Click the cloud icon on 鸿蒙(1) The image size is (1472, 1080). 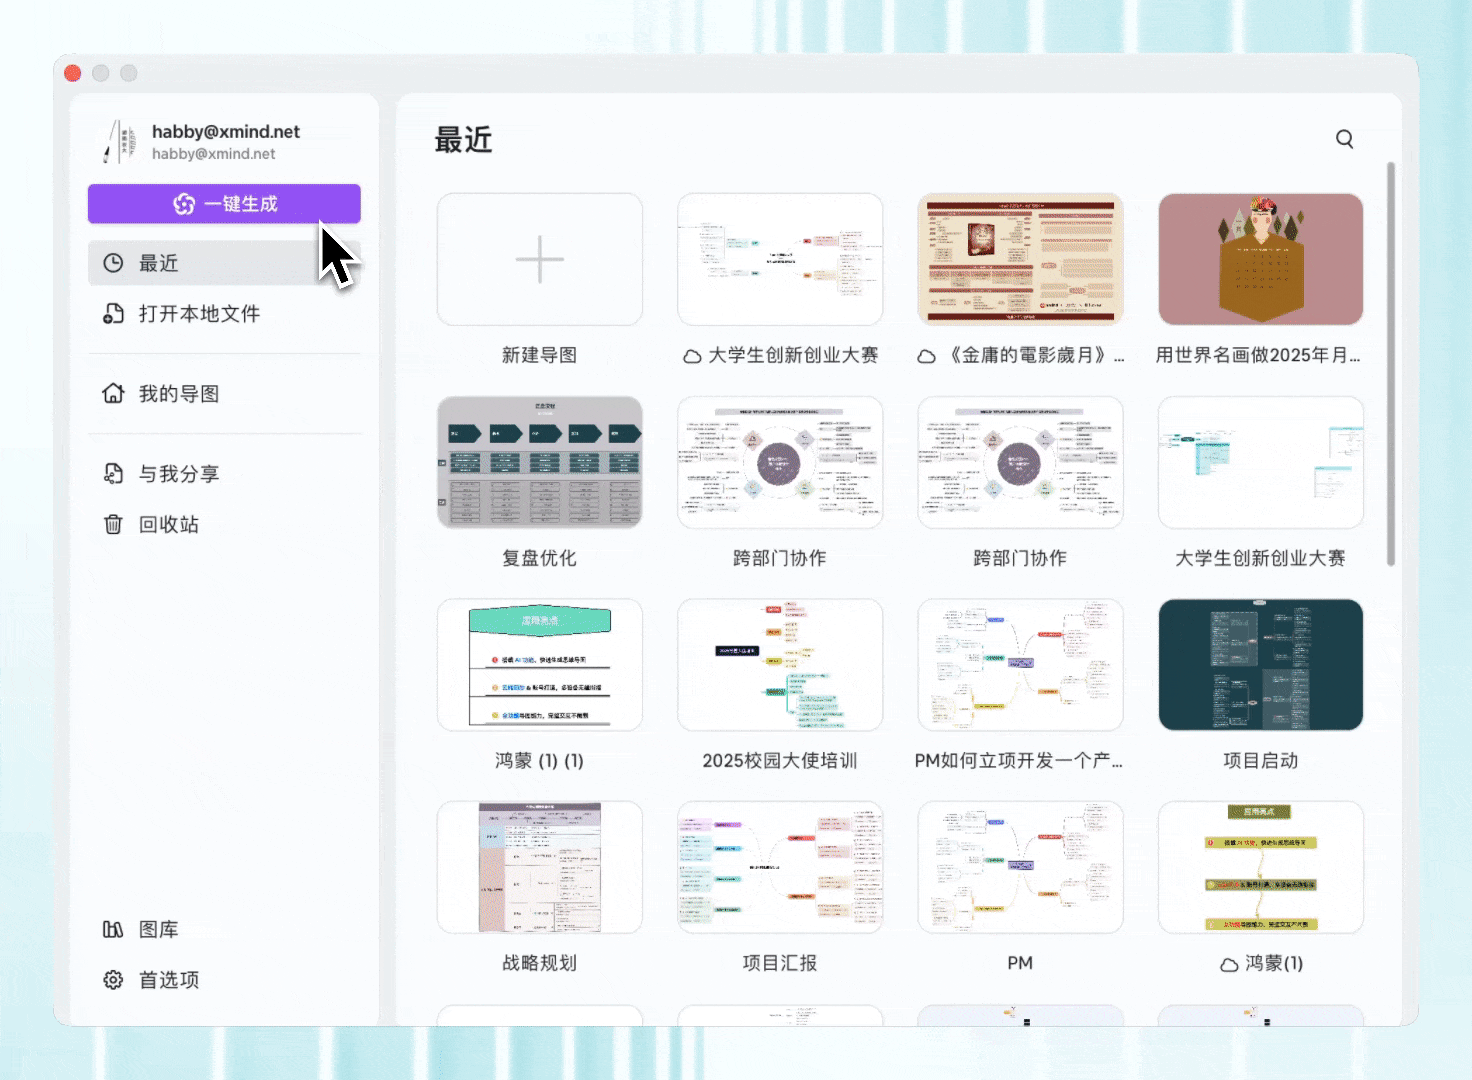point(1227,964)
